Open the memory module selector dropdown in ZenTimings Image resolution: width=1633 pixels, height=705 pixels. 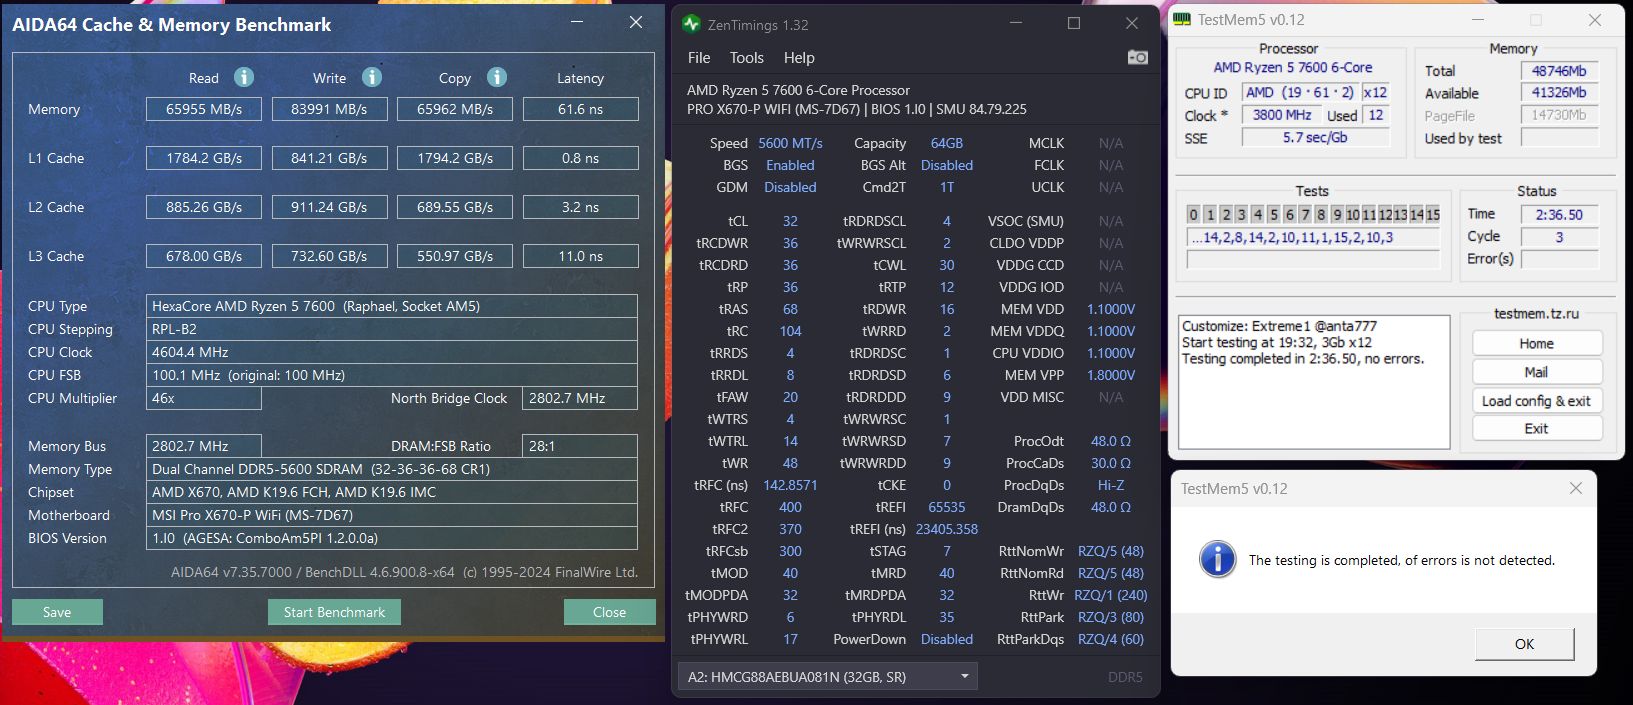(x=827, y=677)
